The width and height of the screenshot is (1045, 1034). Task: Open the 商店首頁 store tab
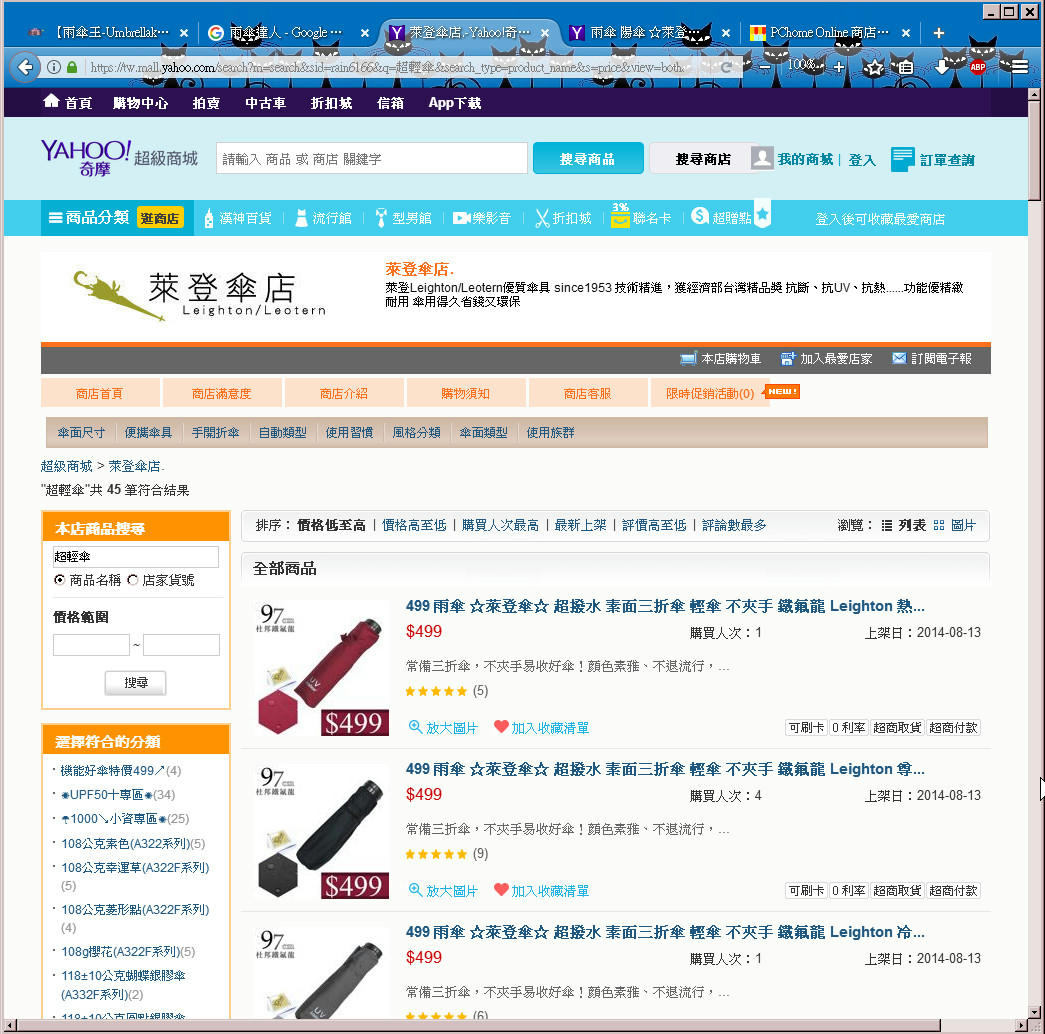[99, 393]
